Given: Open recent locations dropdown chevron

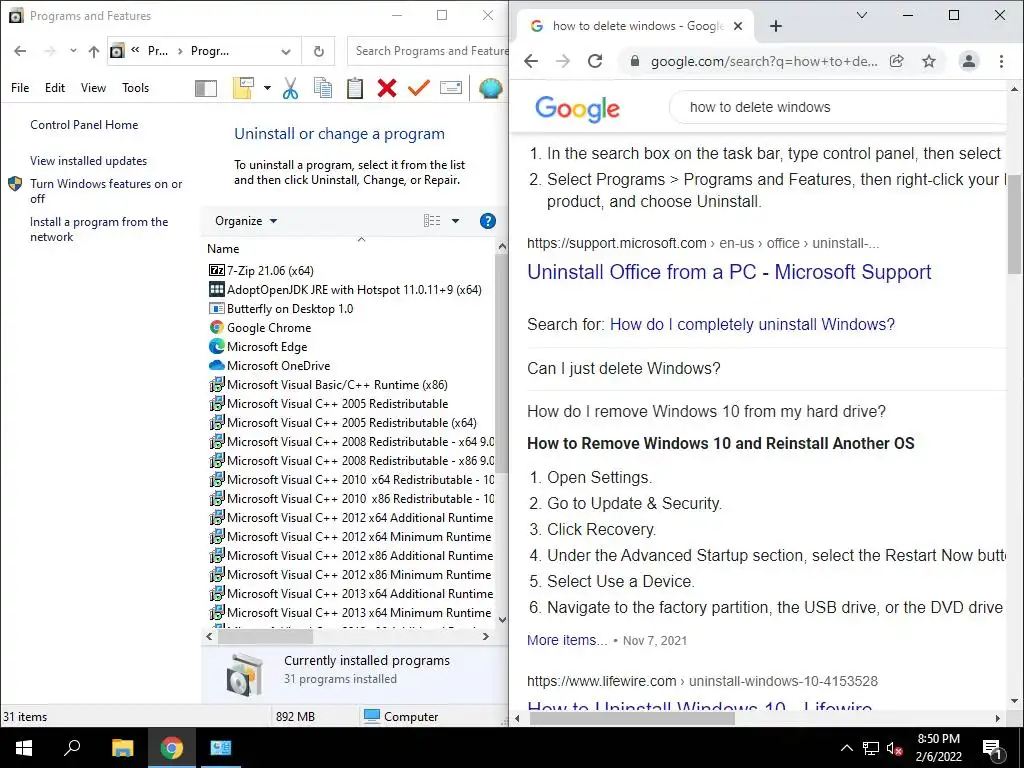Looking at the screenshot, I should pos(73,51).
